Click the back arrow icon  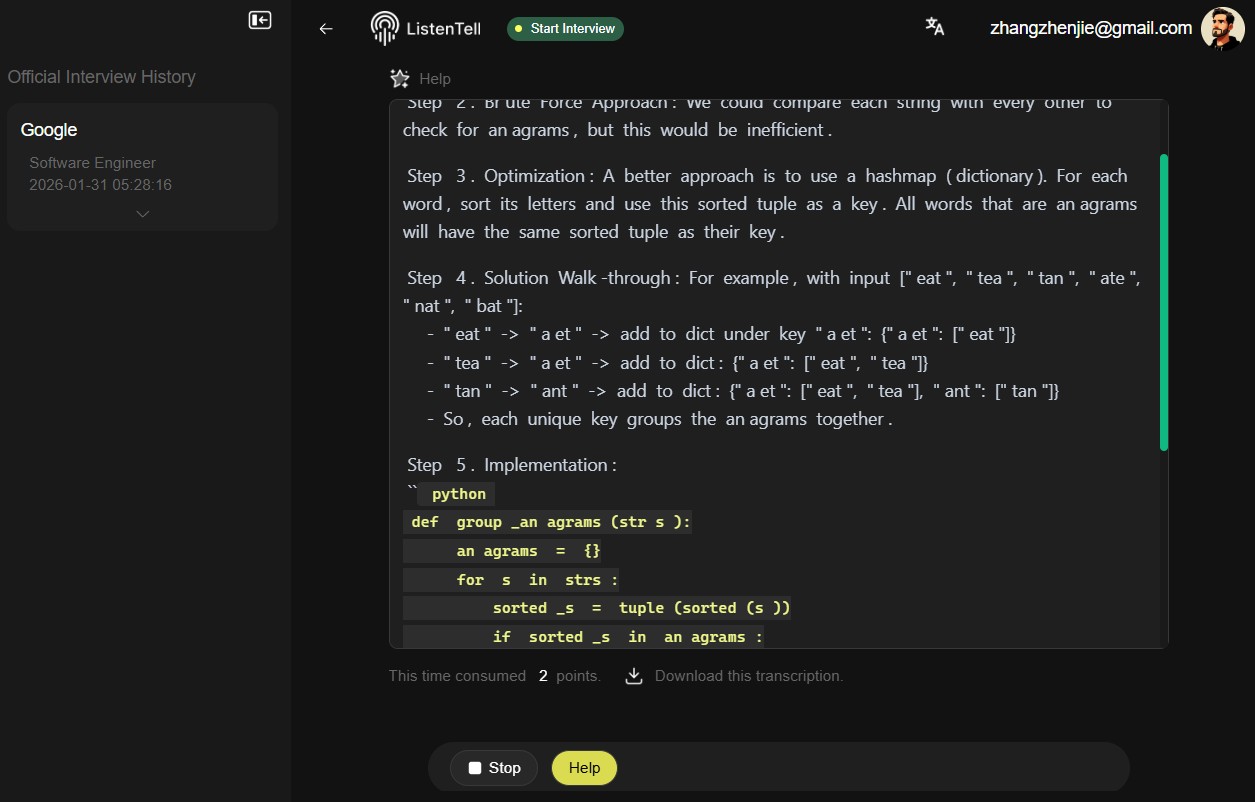[325, 29]
